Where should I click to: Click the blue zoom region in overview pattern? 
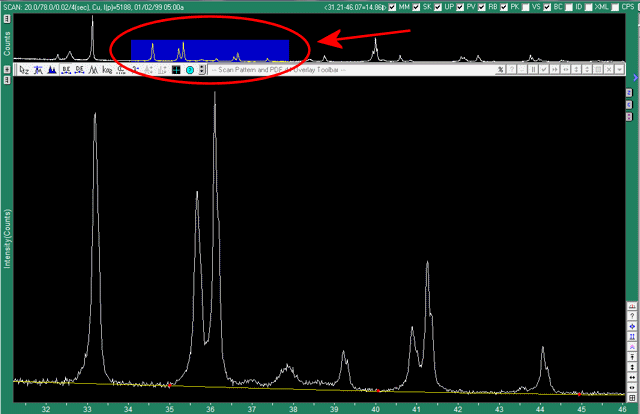coord(210,49)
